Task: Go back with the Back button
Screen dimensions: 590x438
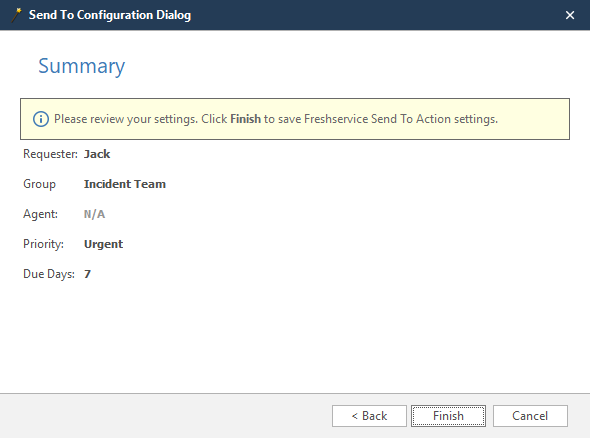Action: coord(369,416)
